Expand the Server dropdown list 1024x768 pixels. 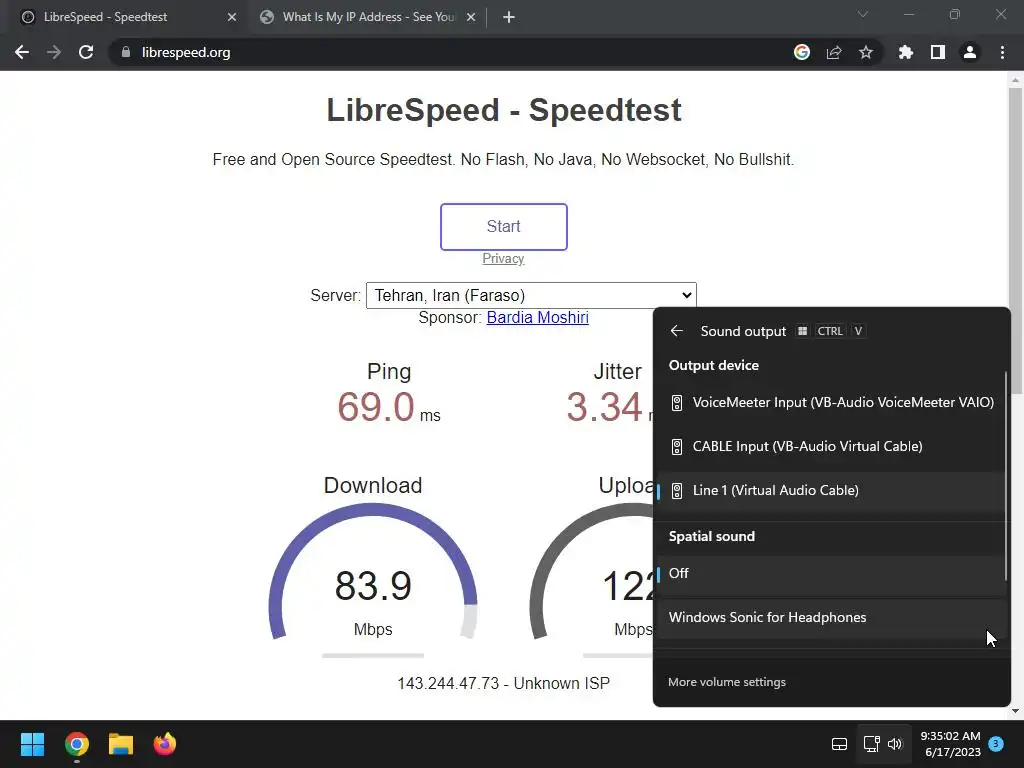point(531,295)
